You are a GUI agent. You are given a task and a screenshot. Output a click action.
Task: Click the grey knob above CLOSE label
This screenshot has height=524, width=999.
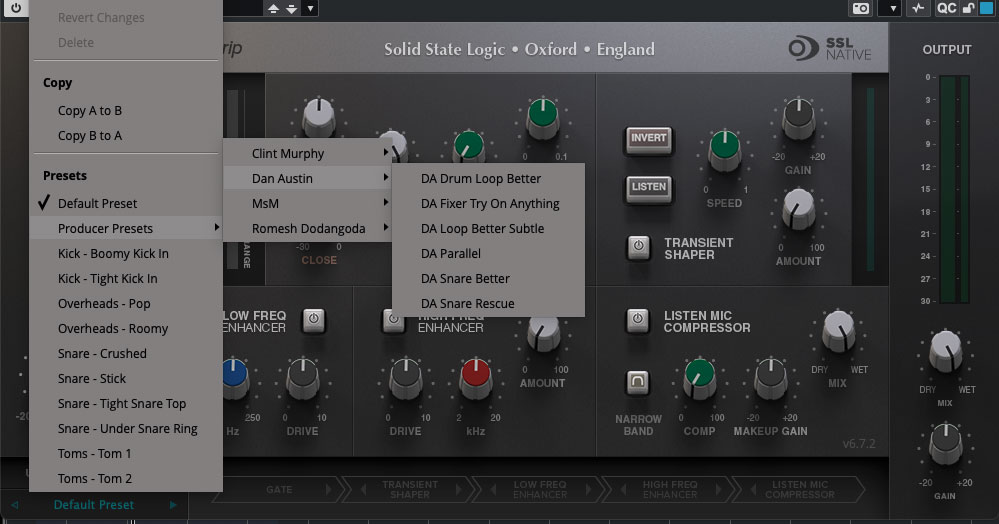(319, 118)
